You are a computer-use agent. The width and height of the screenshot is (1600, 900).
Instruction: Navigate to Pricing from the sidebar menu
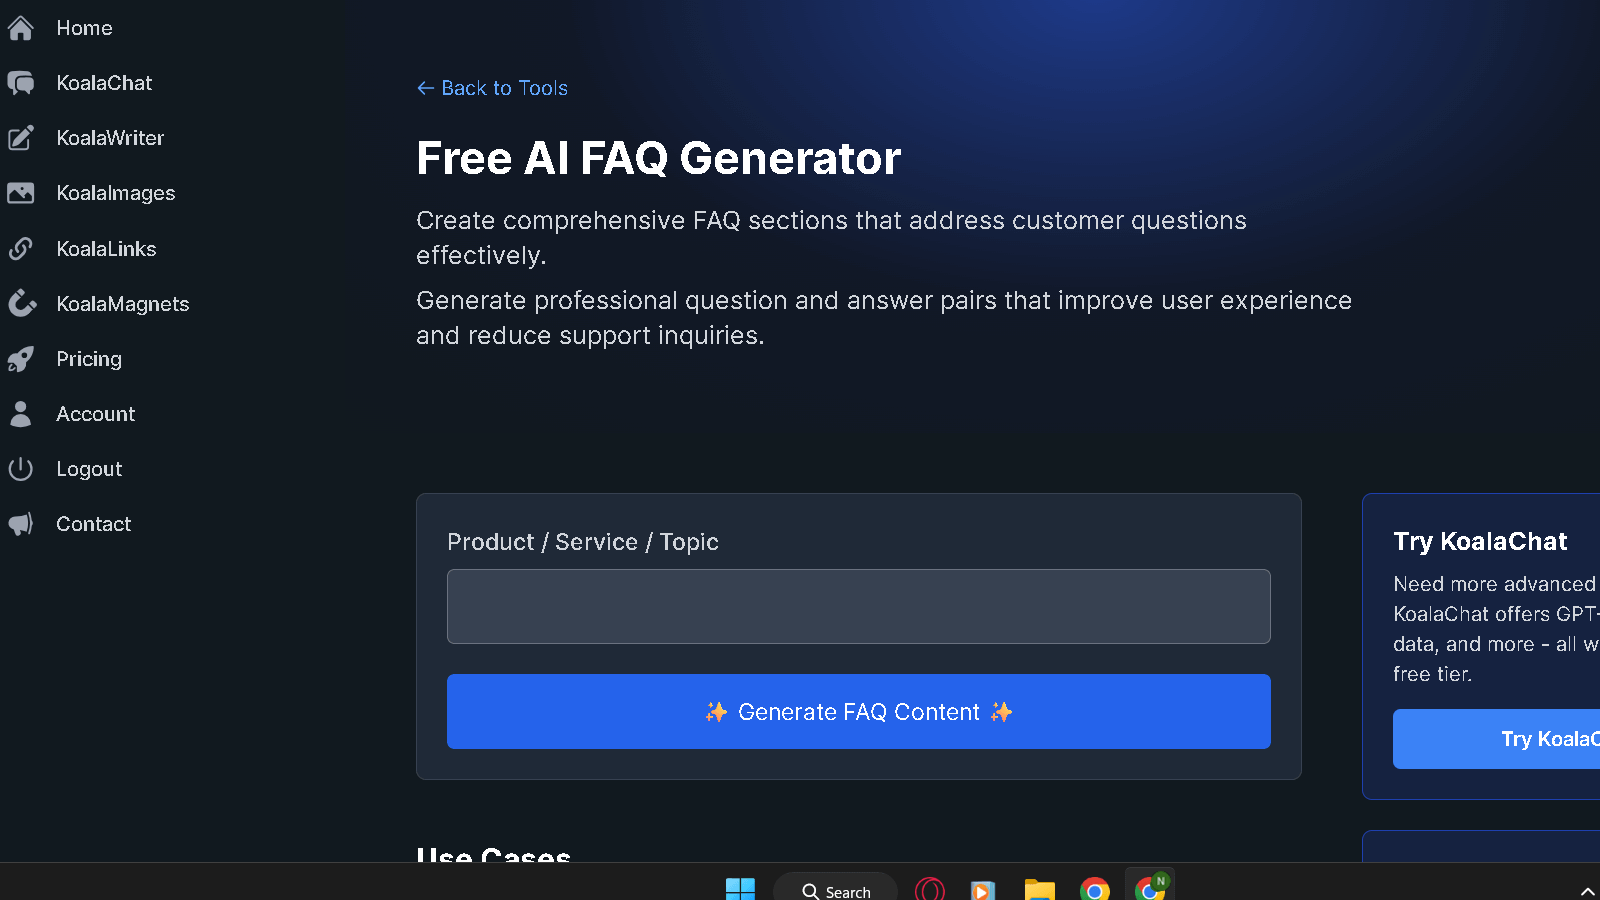(89, 358)
